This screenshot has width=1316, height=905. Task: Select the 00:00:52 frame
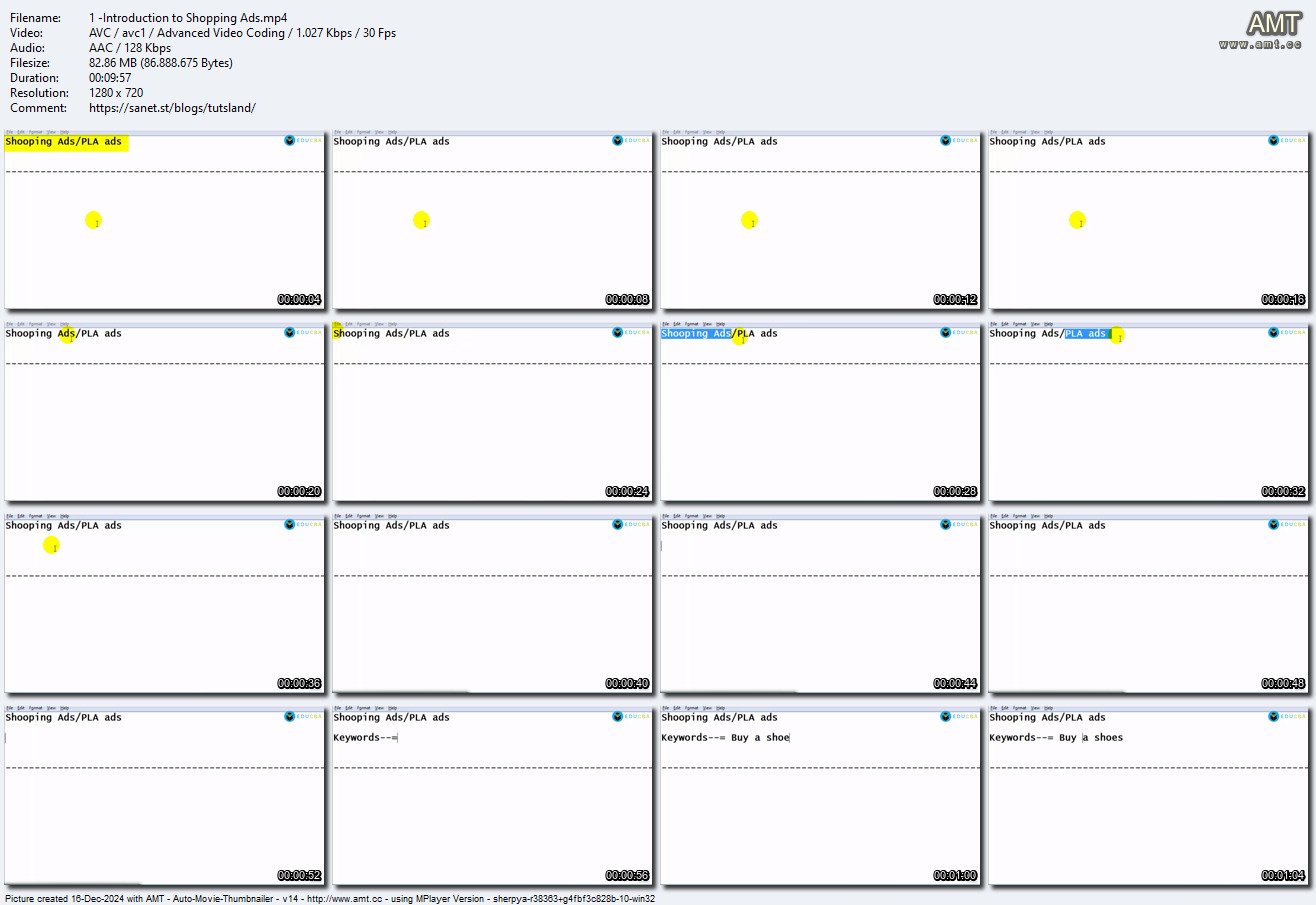pyautogui.click(x=164, y=794)
